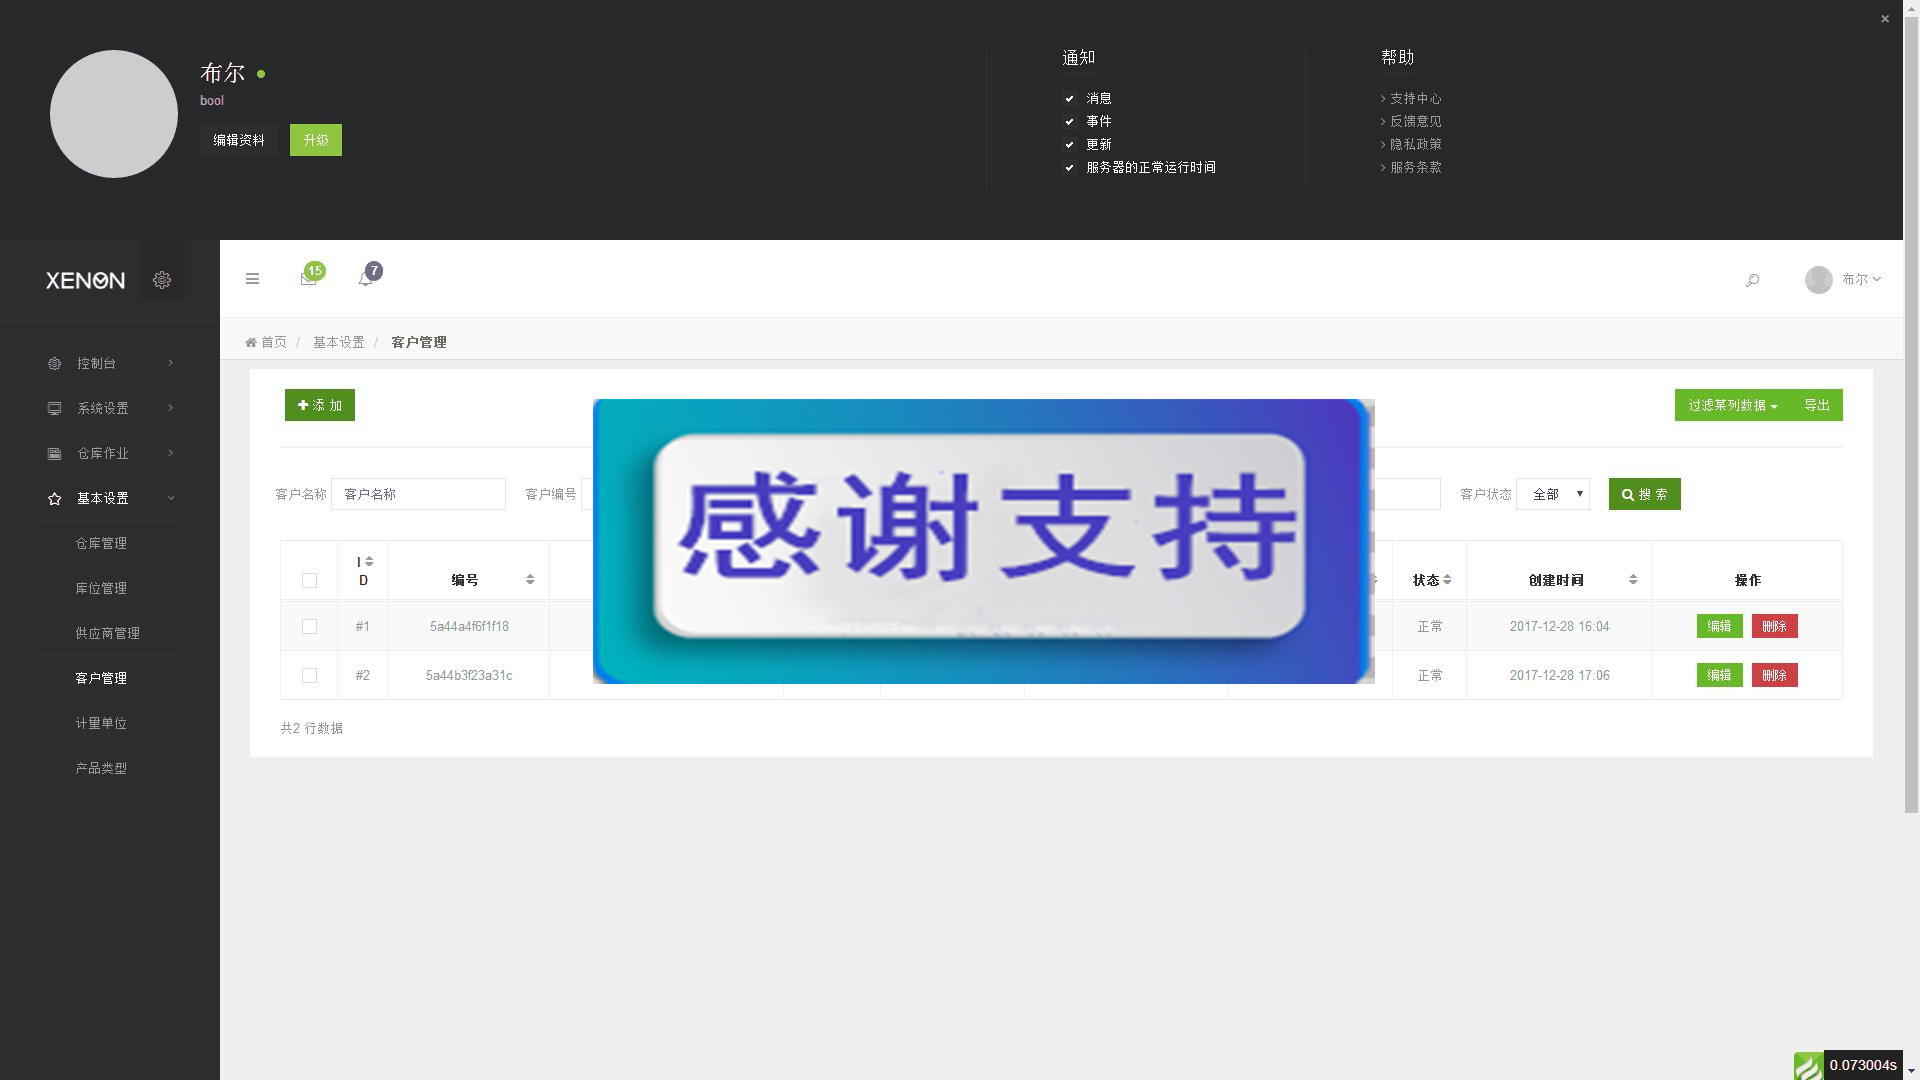Open the 反馈意见 help link

pos(1415,121)
